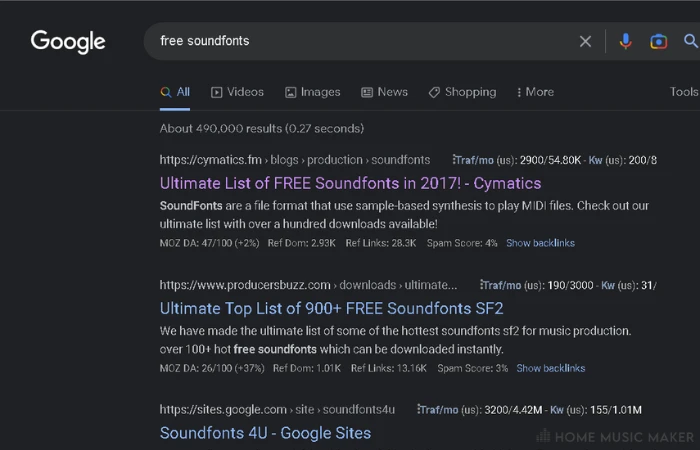
Task: Click 'Ref Links: 13.16K' metric
Action: [x=388, y=368]
